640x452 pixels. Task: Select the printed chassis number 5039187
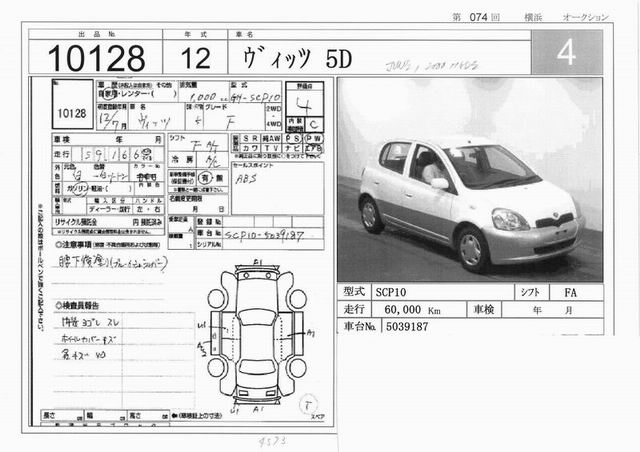(407, 327)
